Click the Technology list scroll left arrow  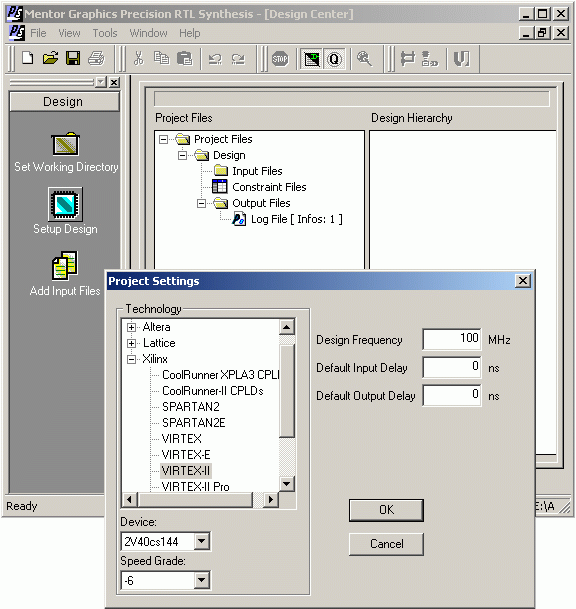pyautogui.click(x=130, y=499)
